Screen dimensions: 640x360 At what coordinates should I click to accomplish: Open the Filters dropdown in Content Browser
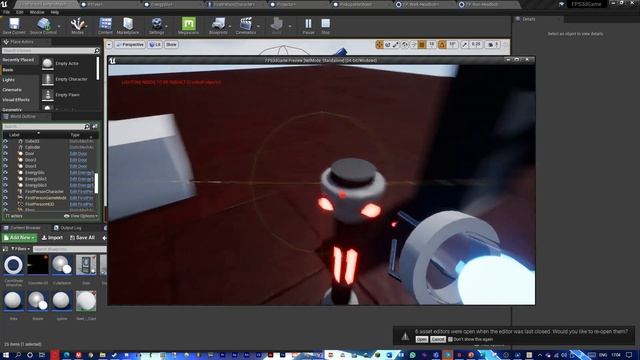click(x=20, y=249)
